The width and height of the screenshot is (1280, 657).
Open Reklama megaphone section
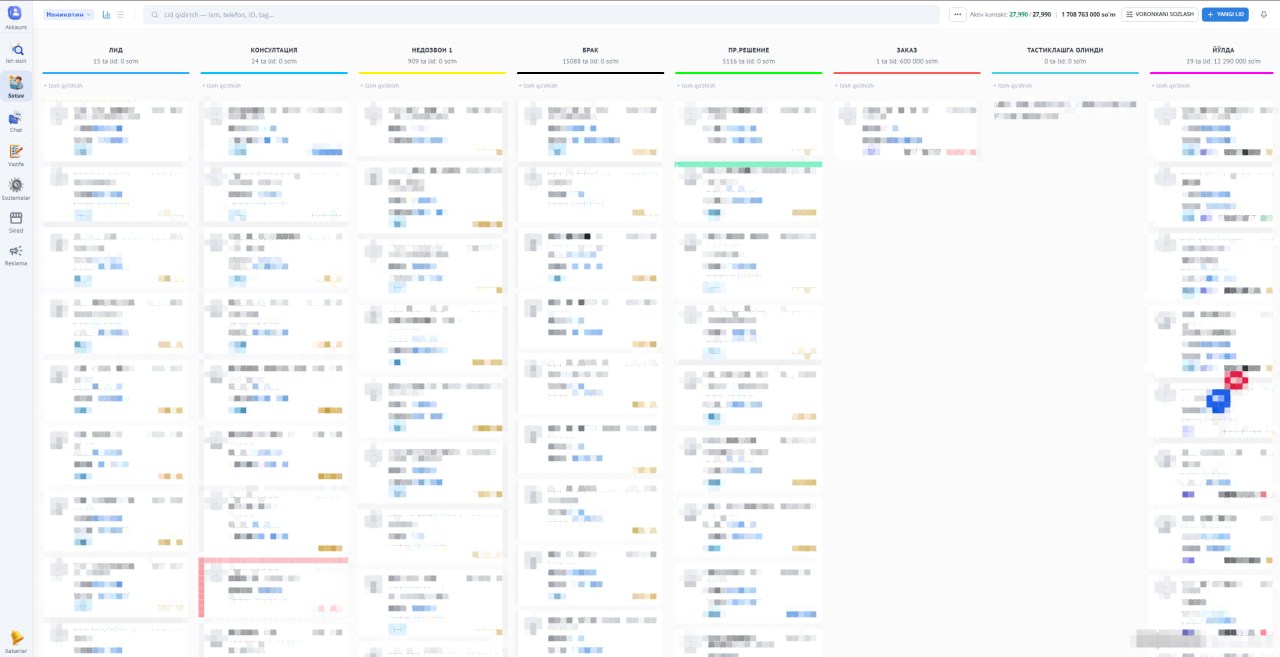15,255
